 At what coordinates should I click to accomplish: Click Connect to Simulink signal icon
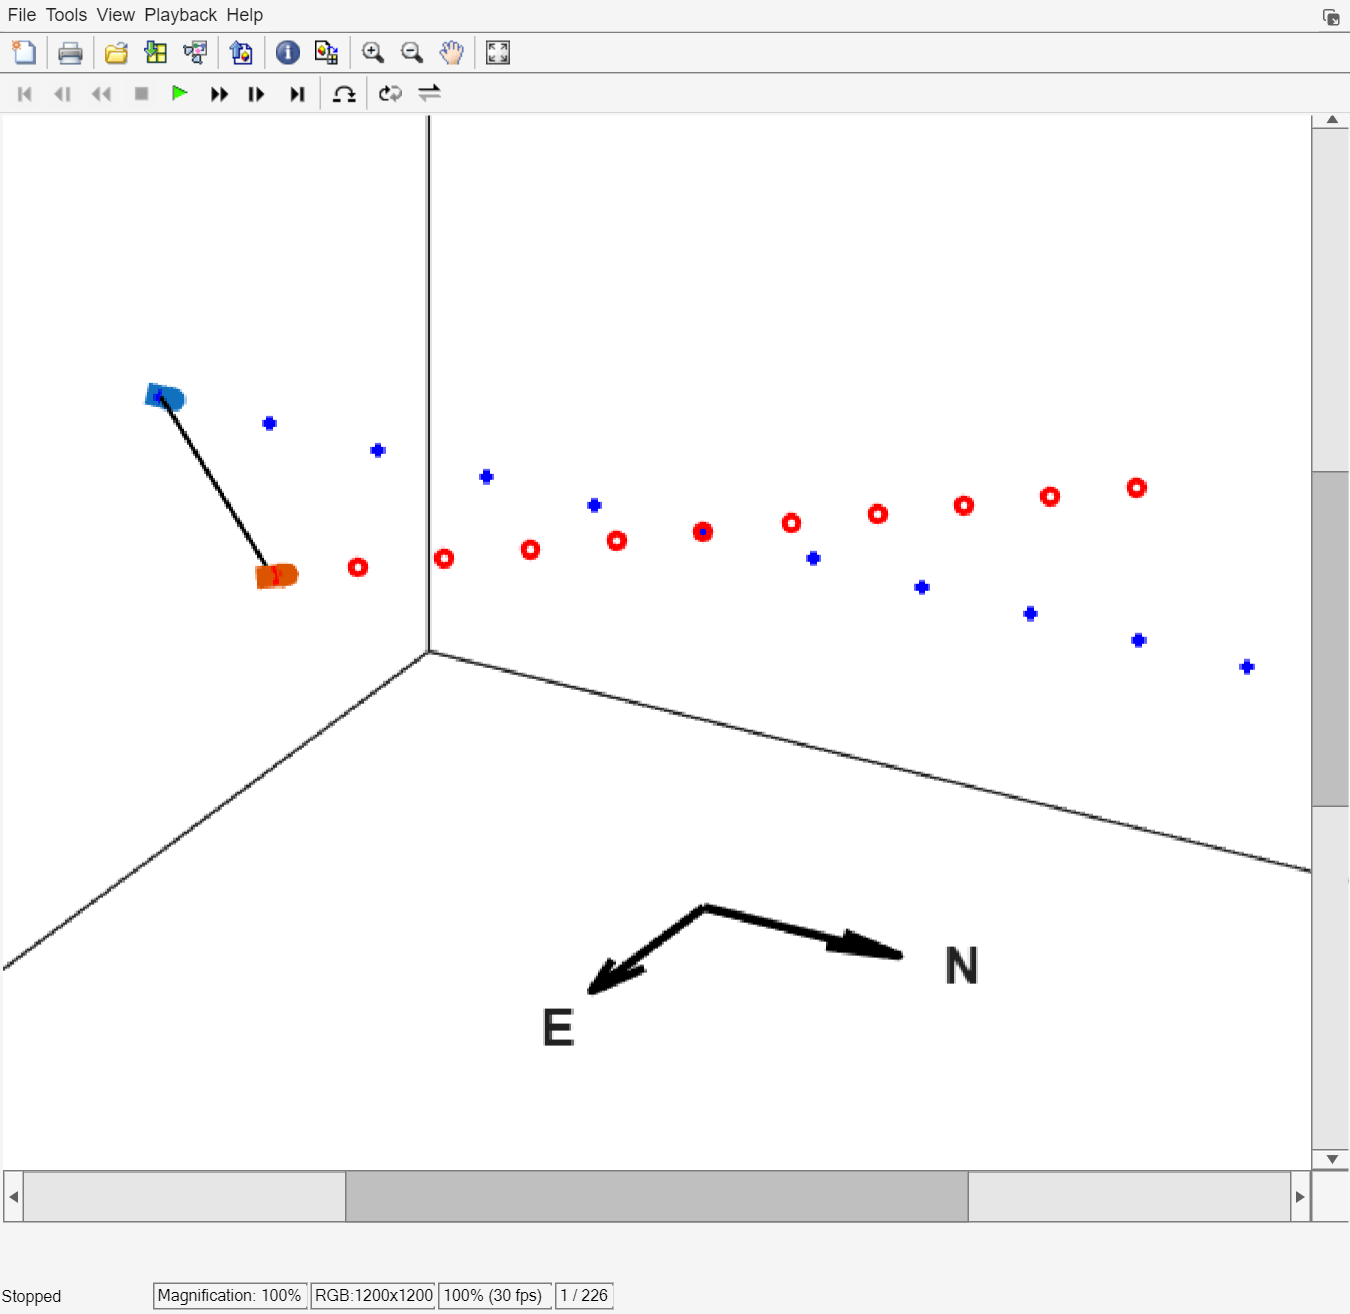coord(196,53)
